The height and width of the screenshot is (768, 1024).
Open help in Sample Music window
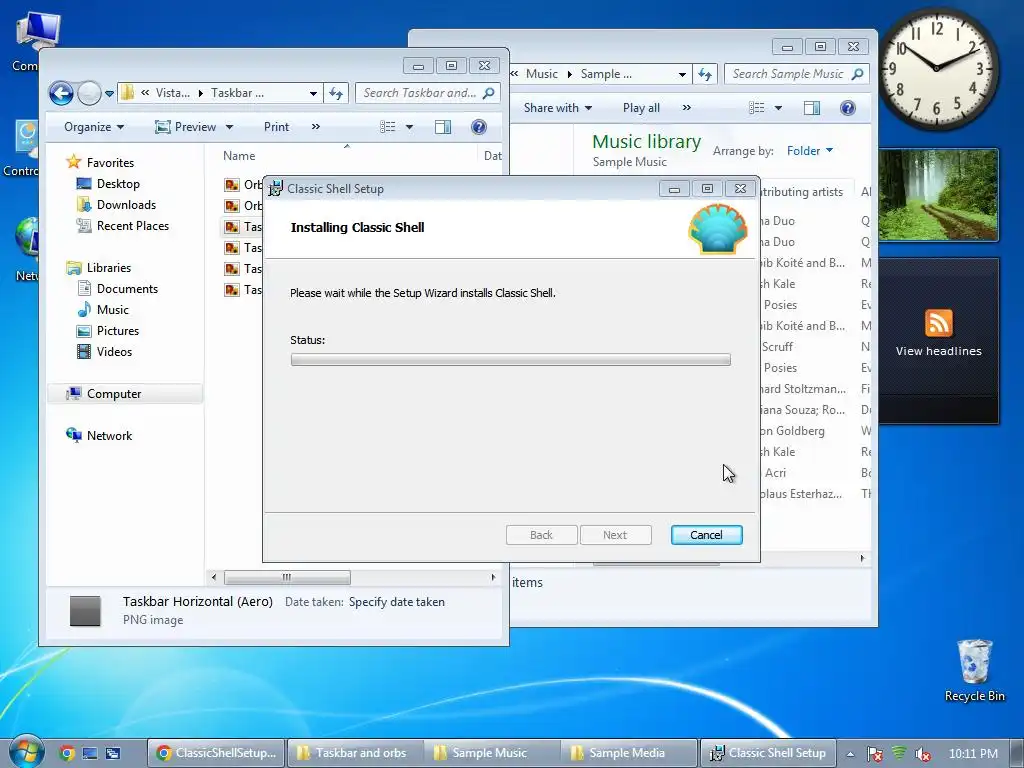coord(848,108)
